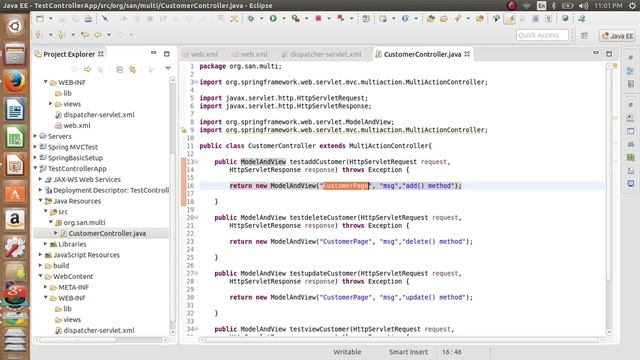Click the Collapse All icon in Project Explorer
Screen dimensions: 640x360
click(x=120, y=69)
